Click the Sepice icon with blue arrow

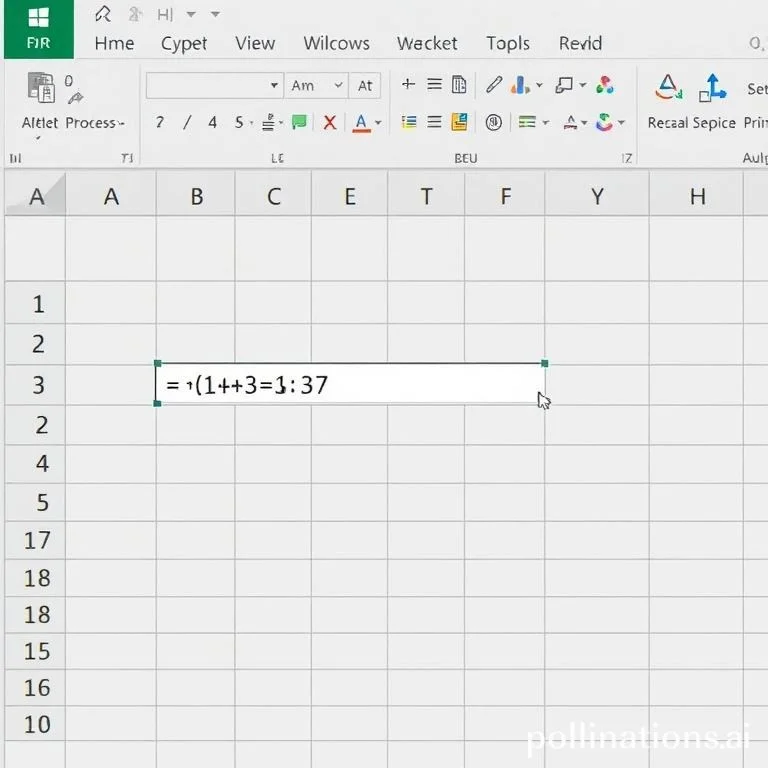coord(713,88)
